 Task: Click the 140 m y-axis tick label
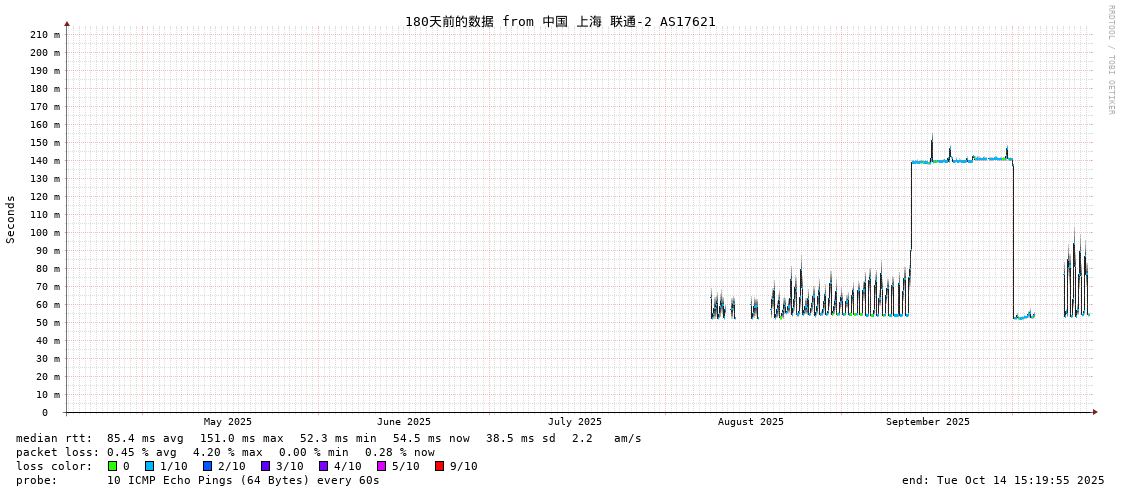point(45,161)
